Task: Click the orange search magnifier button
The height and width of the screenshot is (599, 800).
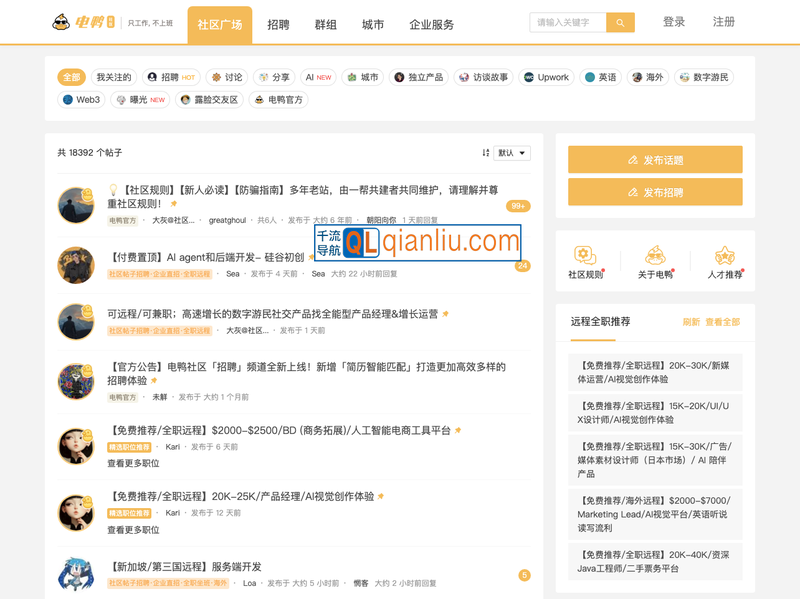Action: [x=620, y=22]
